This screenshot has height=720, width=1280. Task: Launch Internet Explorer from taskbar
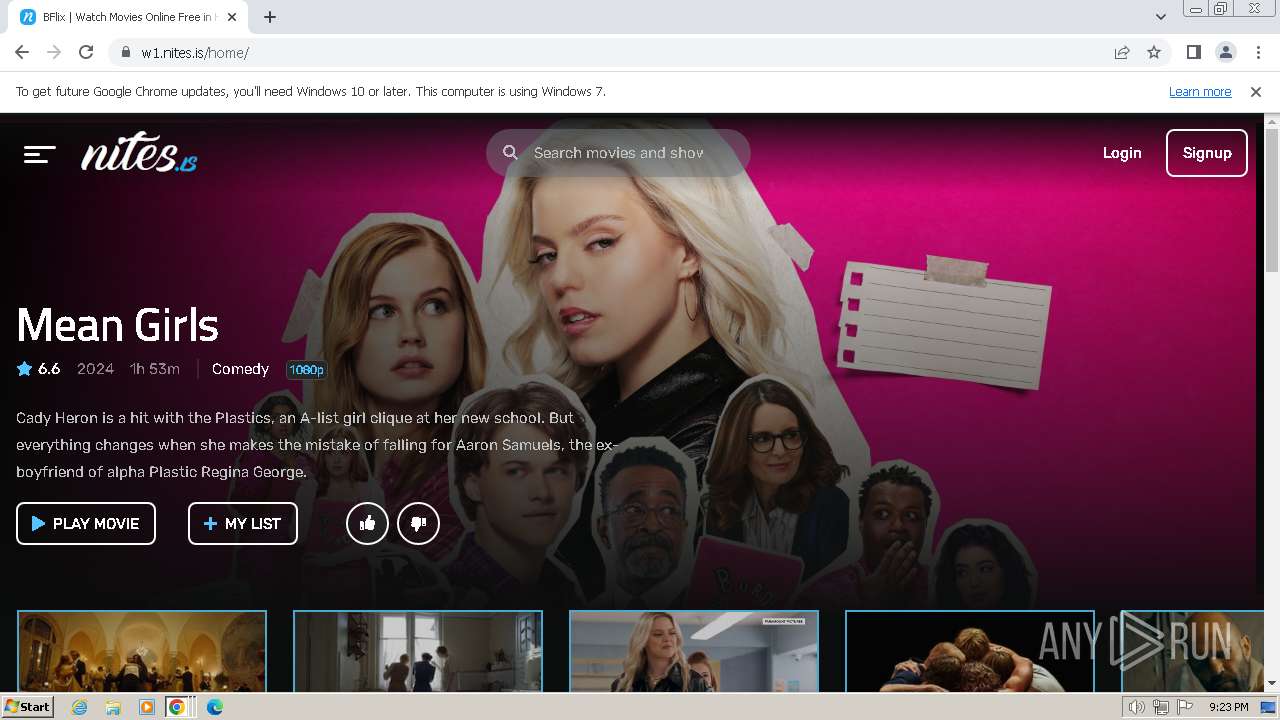tap(80, 707)
